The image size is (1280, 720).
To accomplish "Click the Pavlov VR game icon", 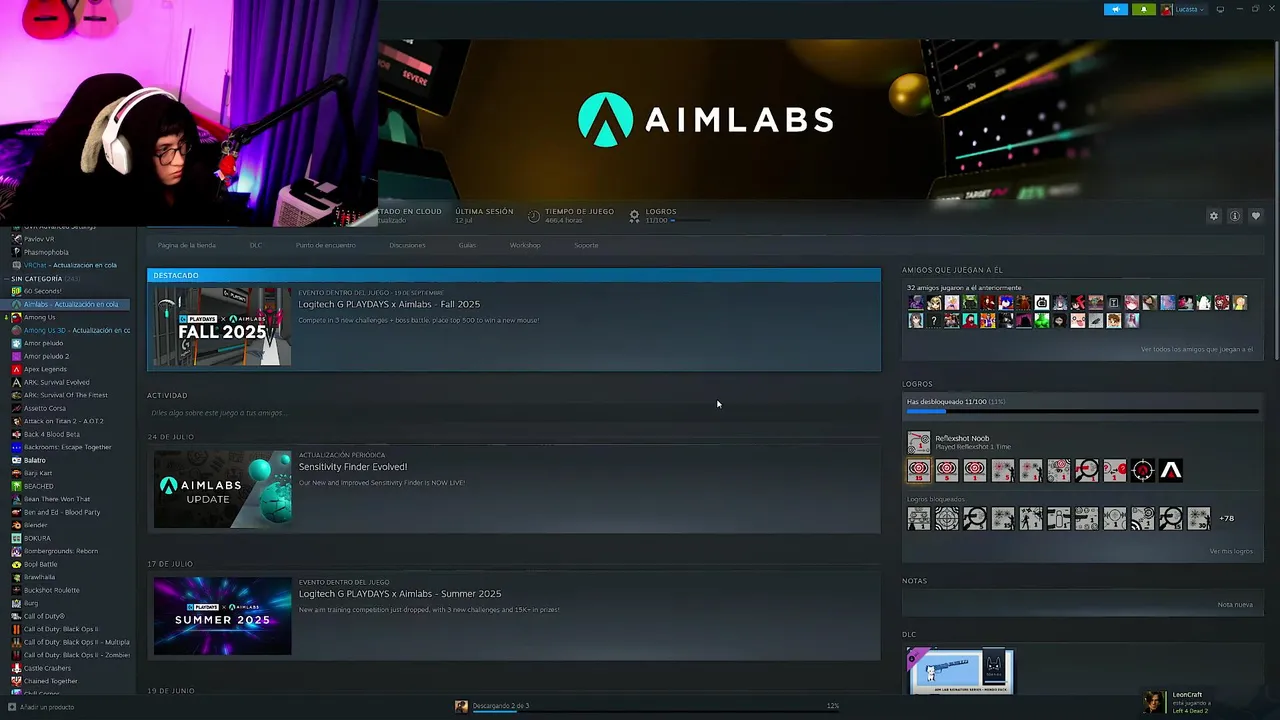I will pyautogui.click(x=16, y=239).
